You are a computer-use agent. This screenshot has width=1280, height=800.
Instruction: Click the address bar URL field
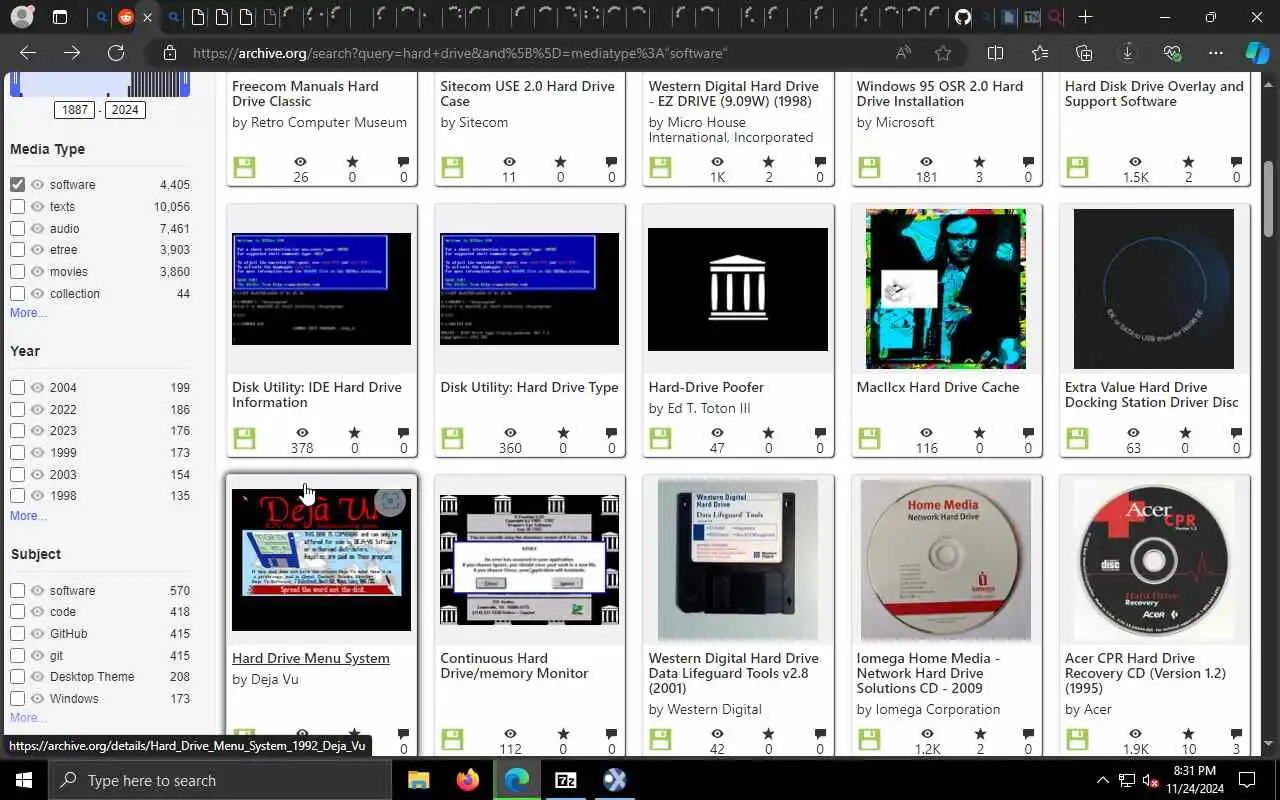[520, 53]
